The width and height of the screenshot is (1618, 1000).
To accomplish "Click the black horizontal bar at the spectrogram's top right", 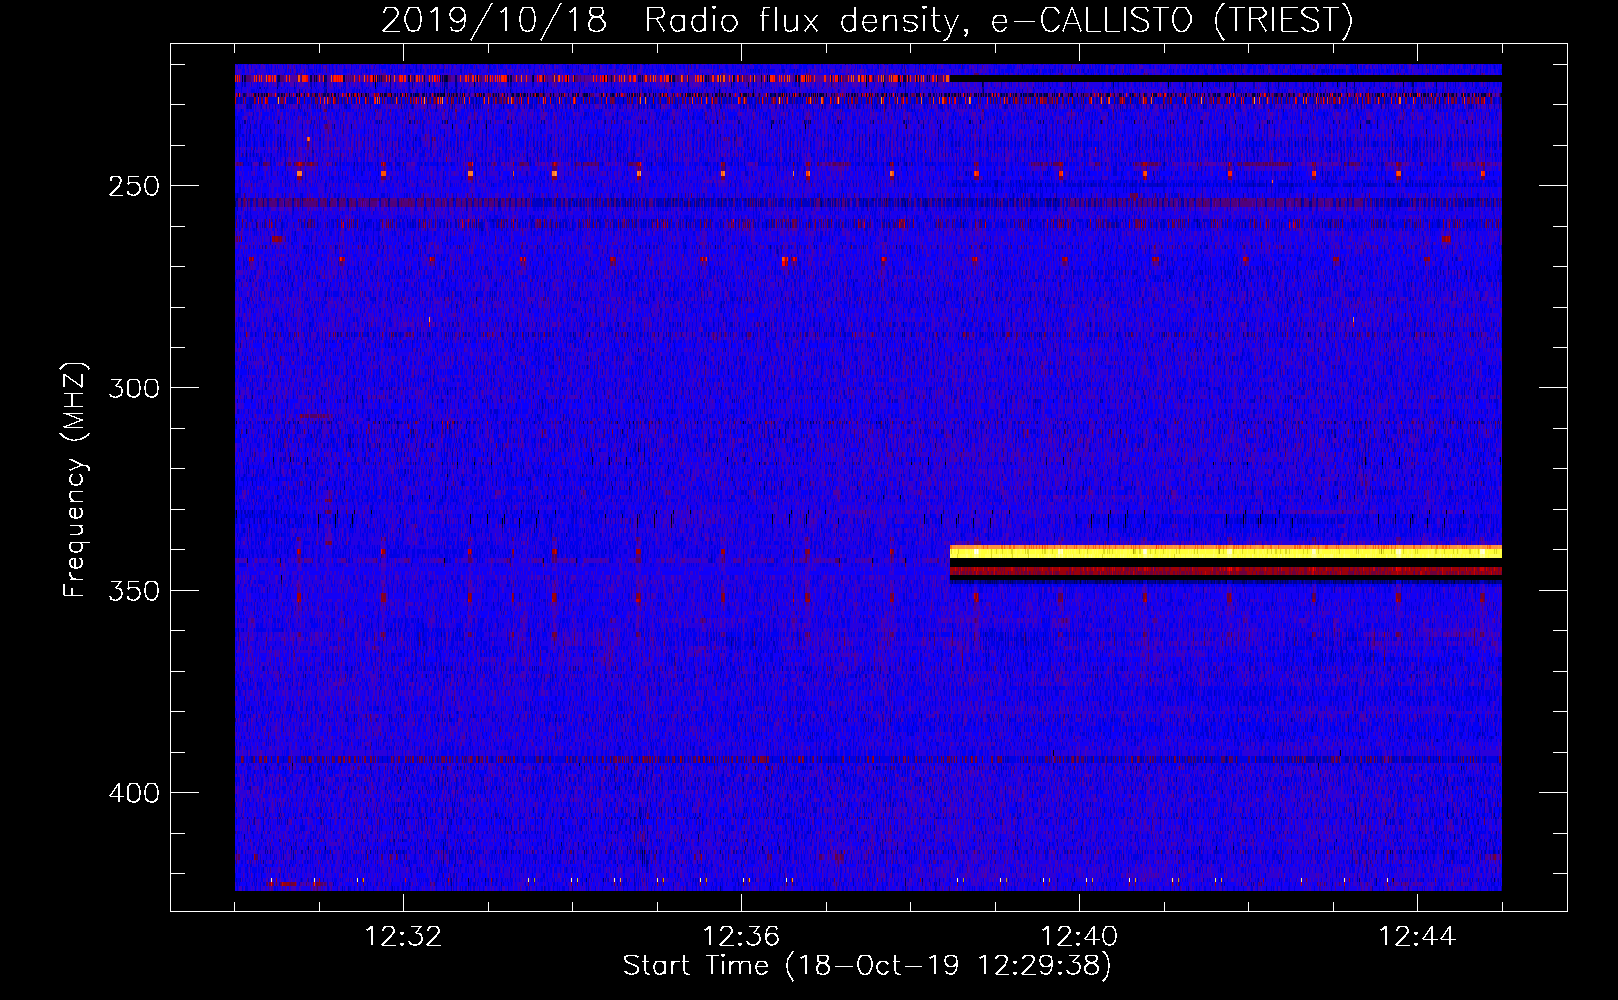I will pyautogui.click(x=1225, y=78).
